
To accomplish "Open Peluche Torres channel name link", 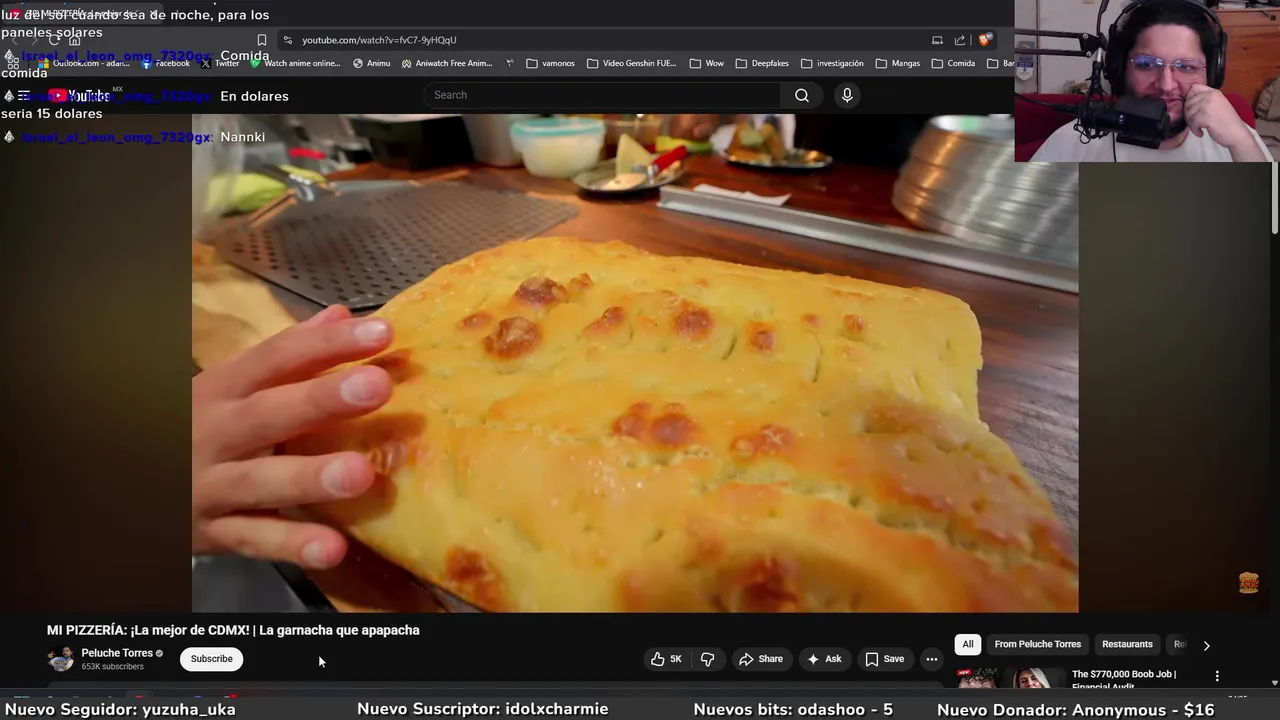I will [117, 653].
